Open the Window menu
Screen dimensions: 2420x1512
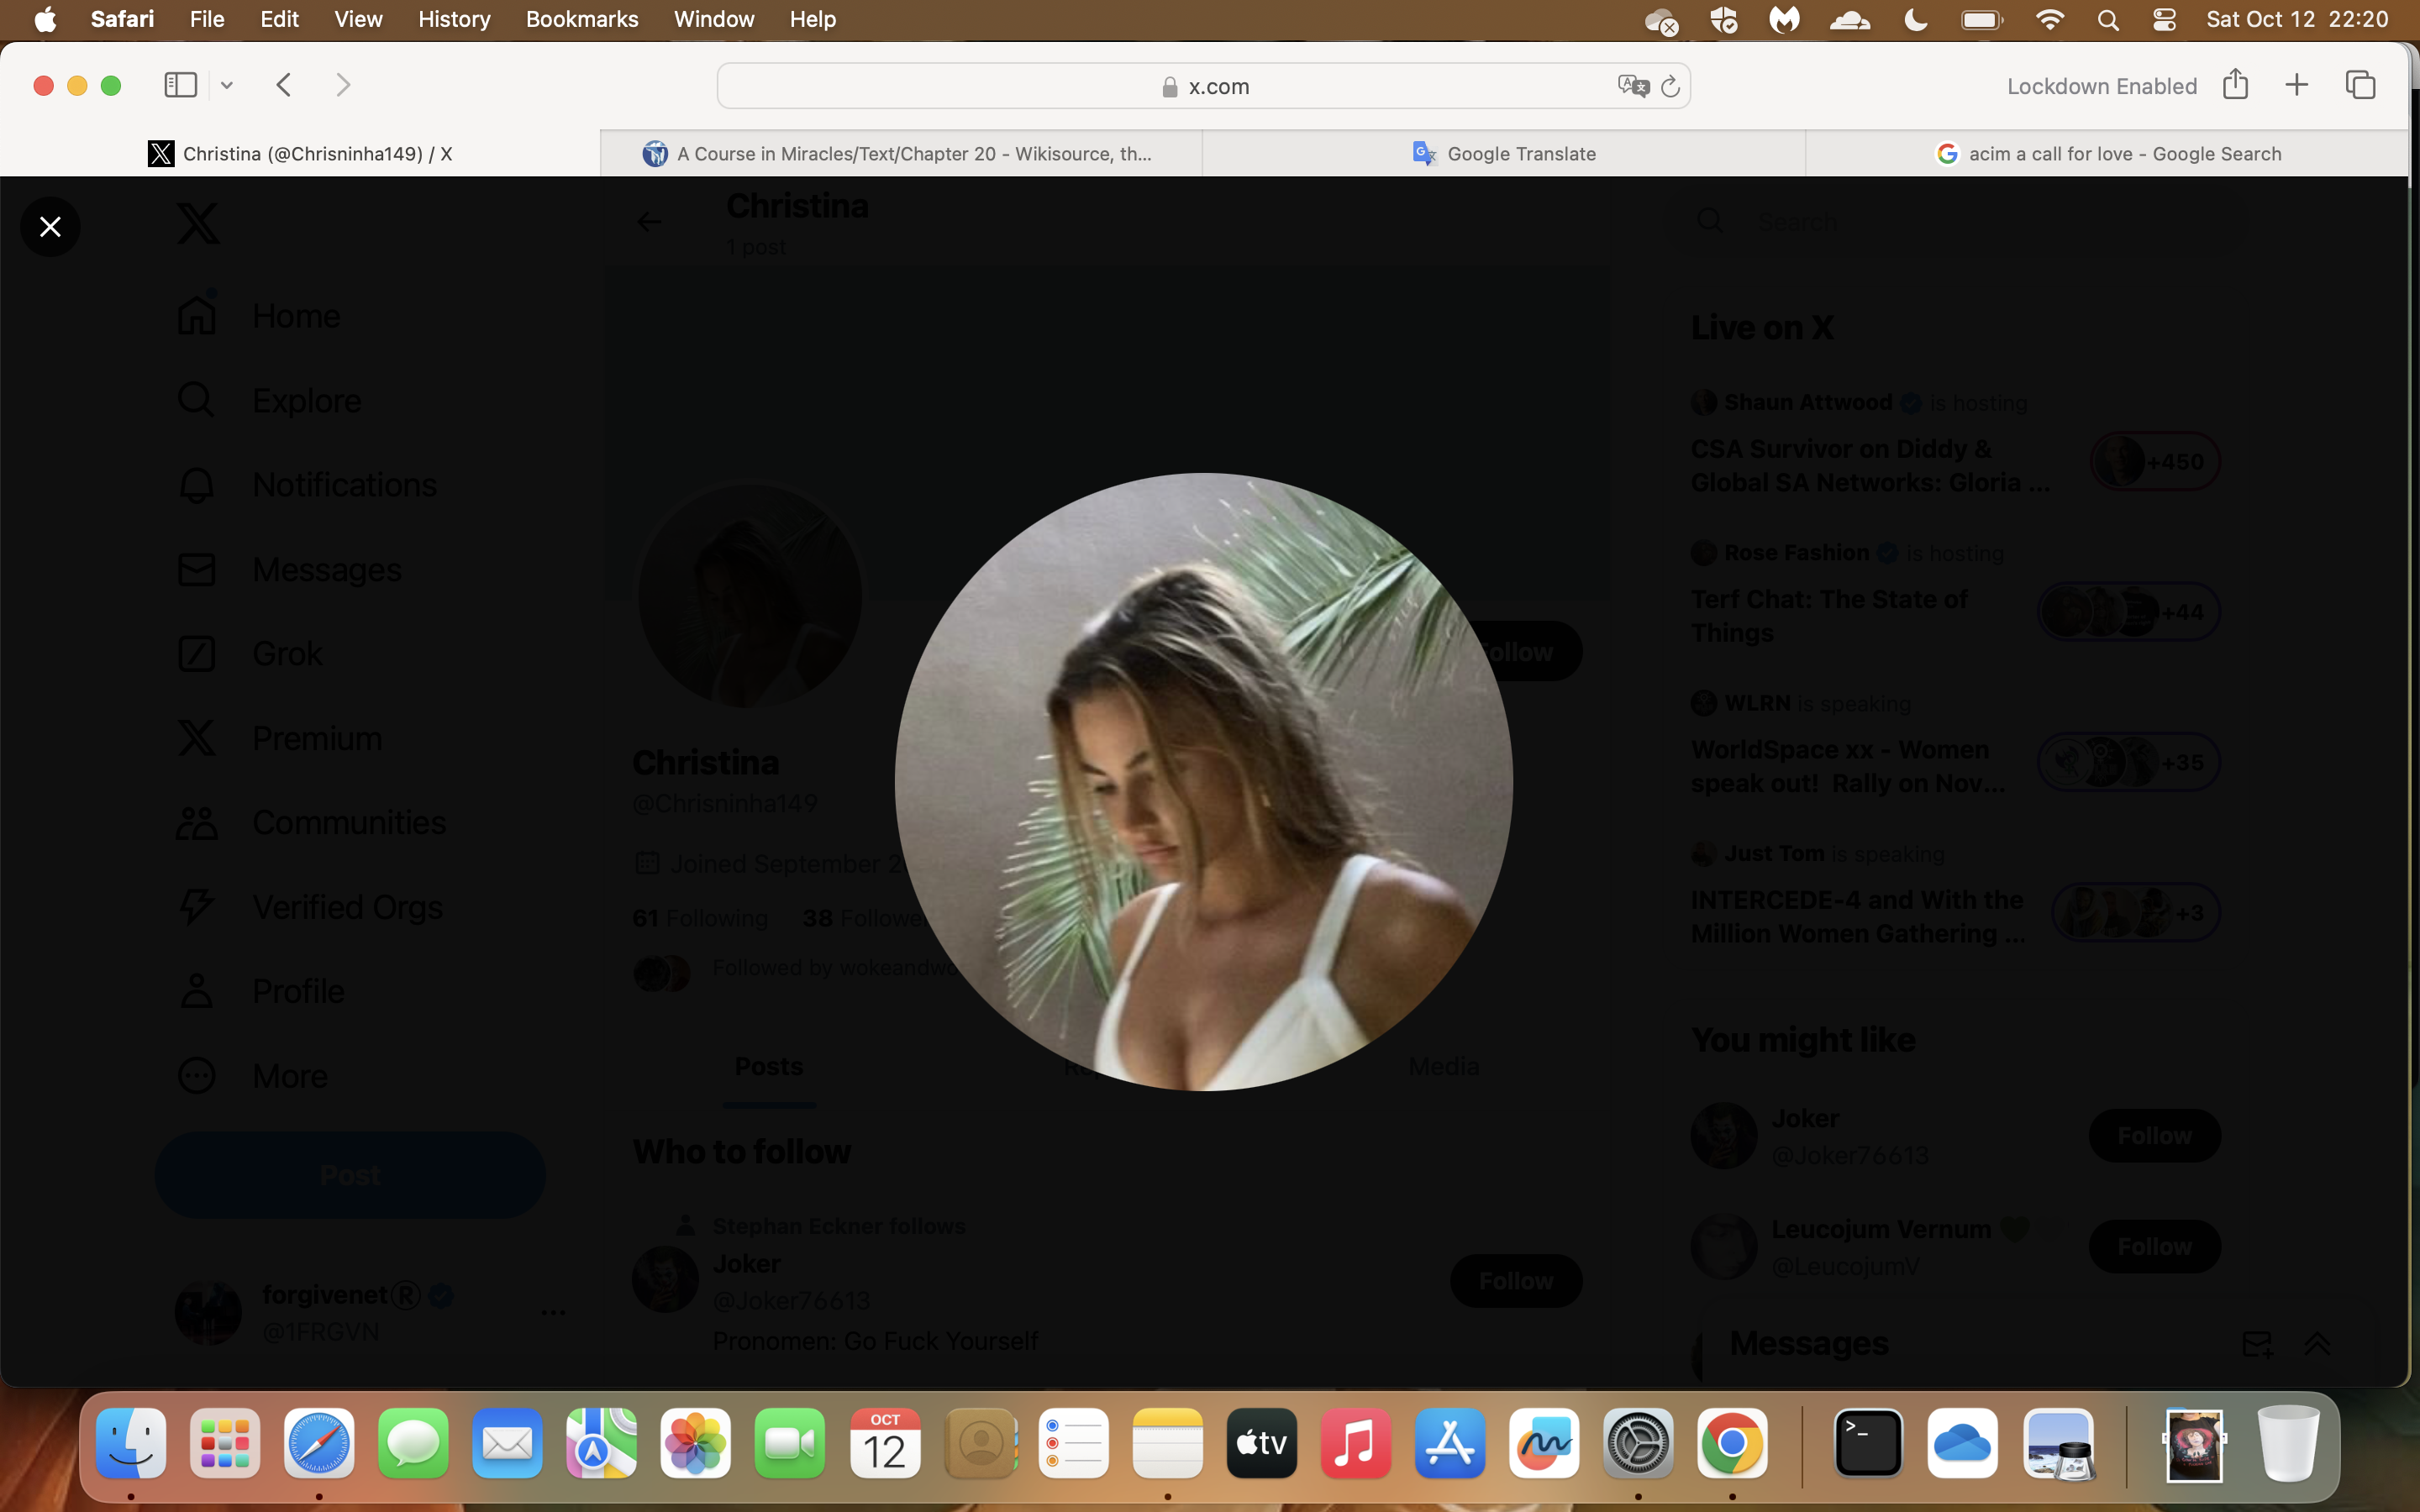(714, 20)
